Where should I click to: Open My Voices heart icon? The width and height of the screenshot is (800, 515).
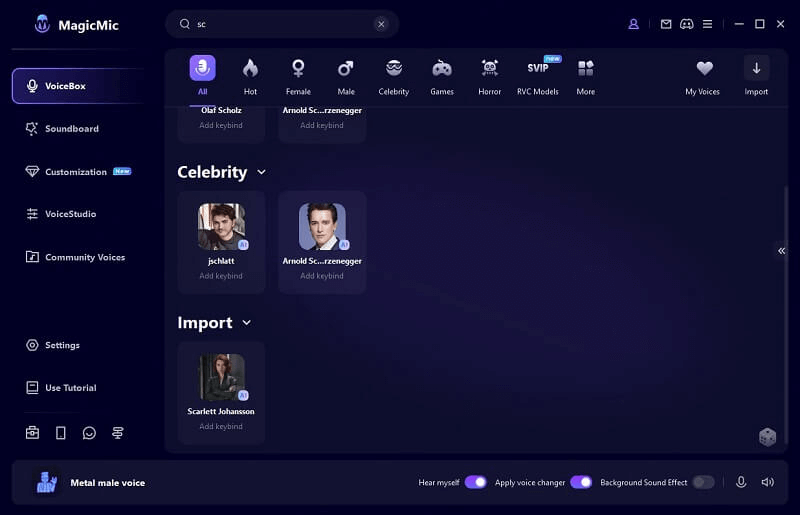(x=705, y=69)
